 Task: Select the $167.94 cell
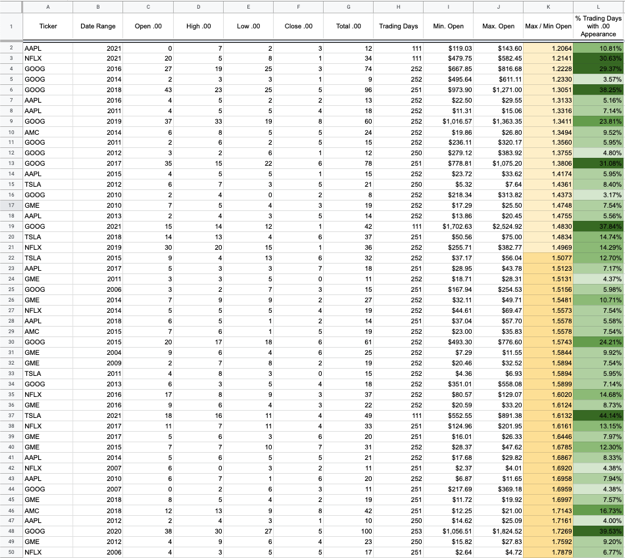pos(448,289)
